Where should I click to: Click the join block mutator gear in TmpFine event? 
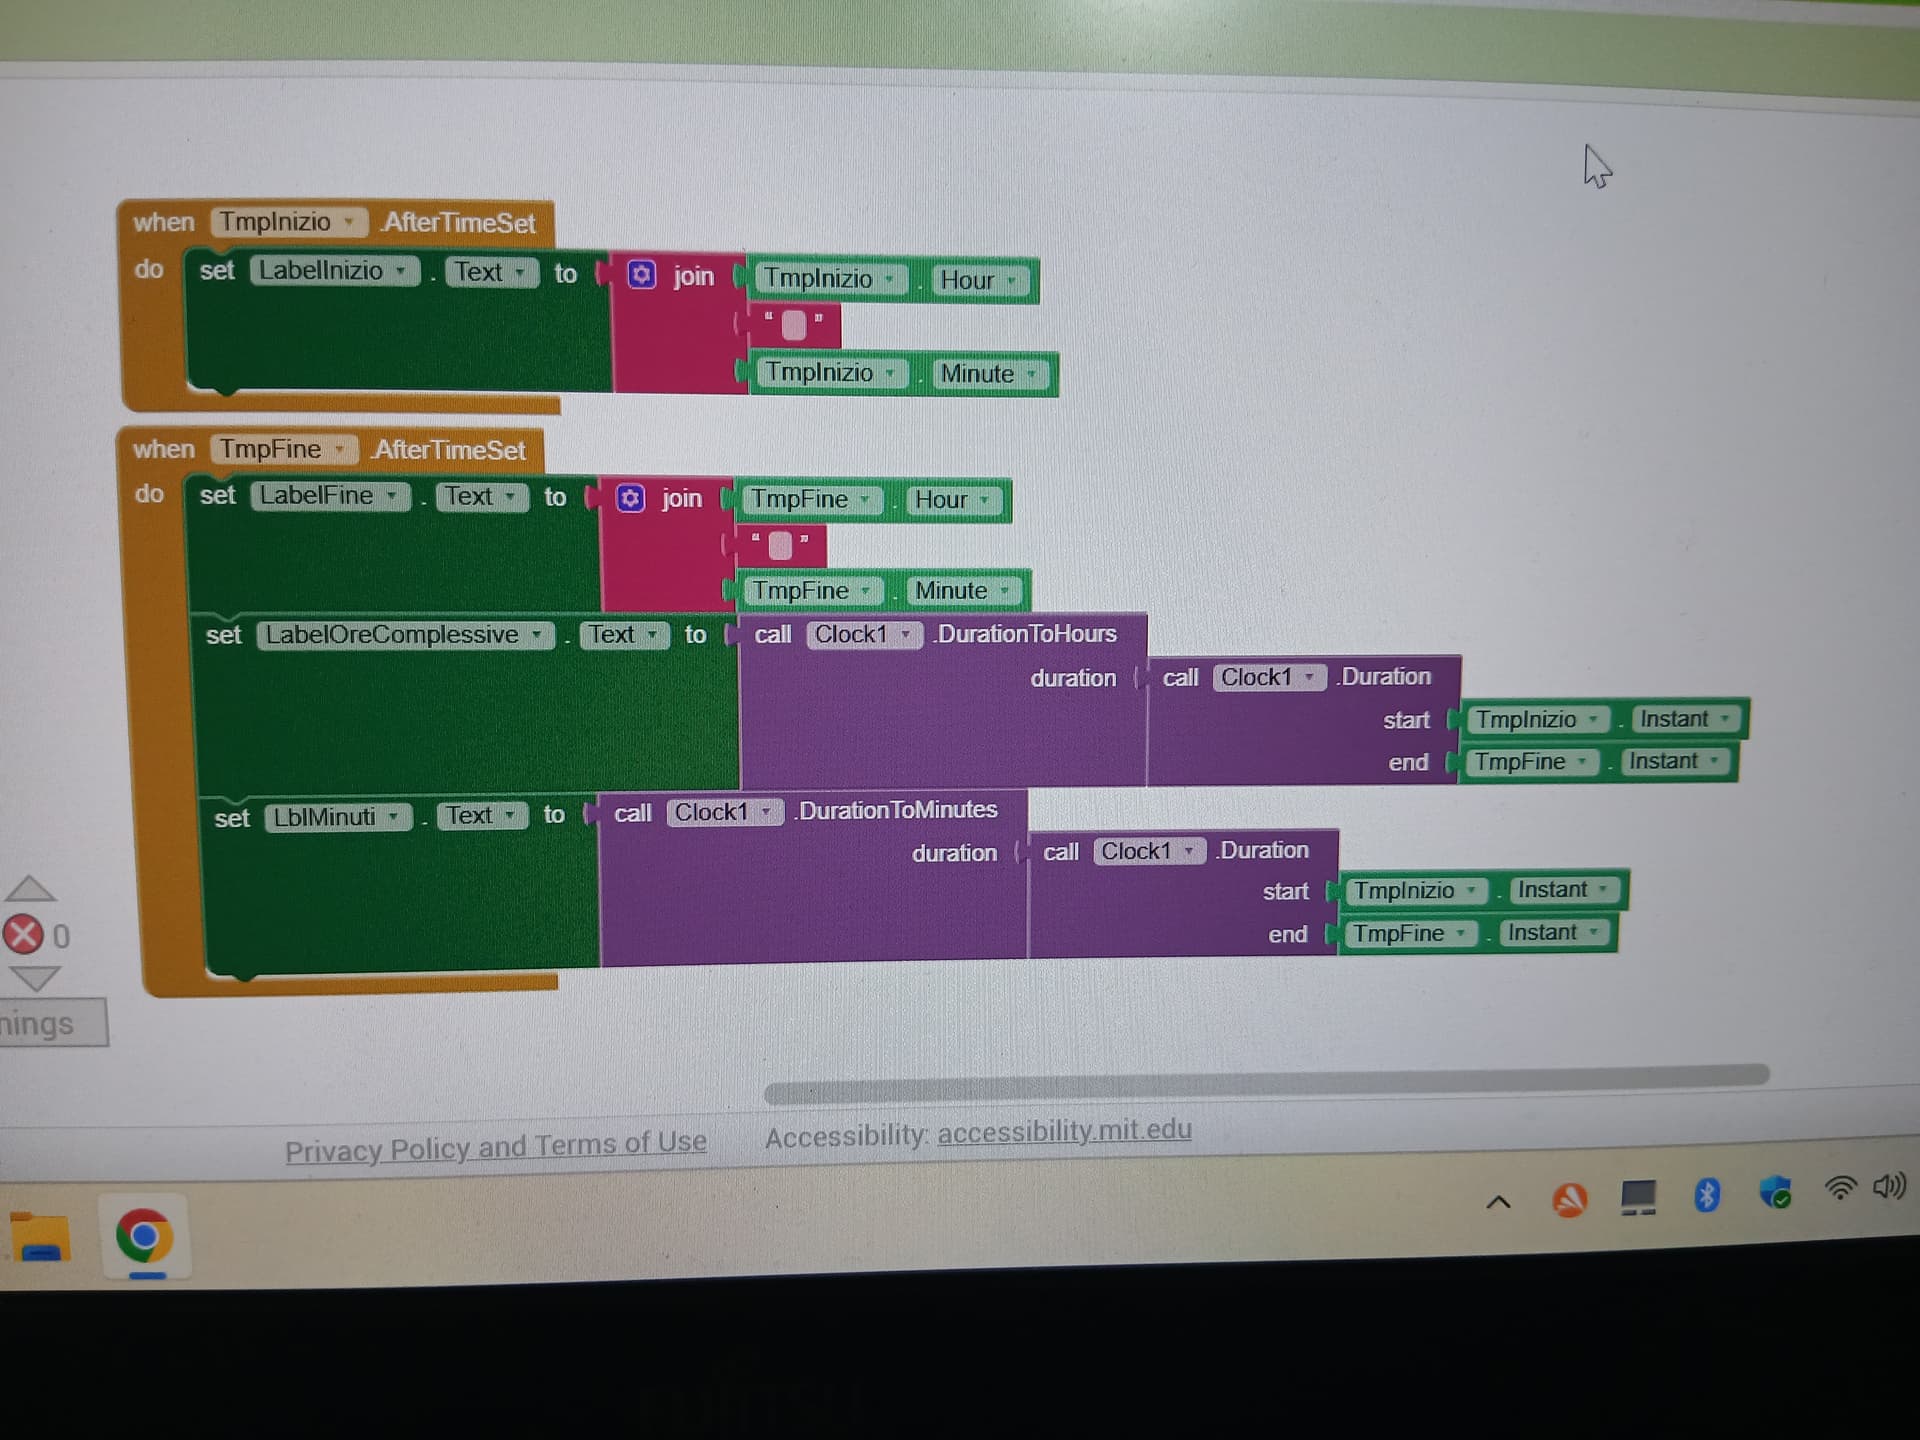pos(630,498)
